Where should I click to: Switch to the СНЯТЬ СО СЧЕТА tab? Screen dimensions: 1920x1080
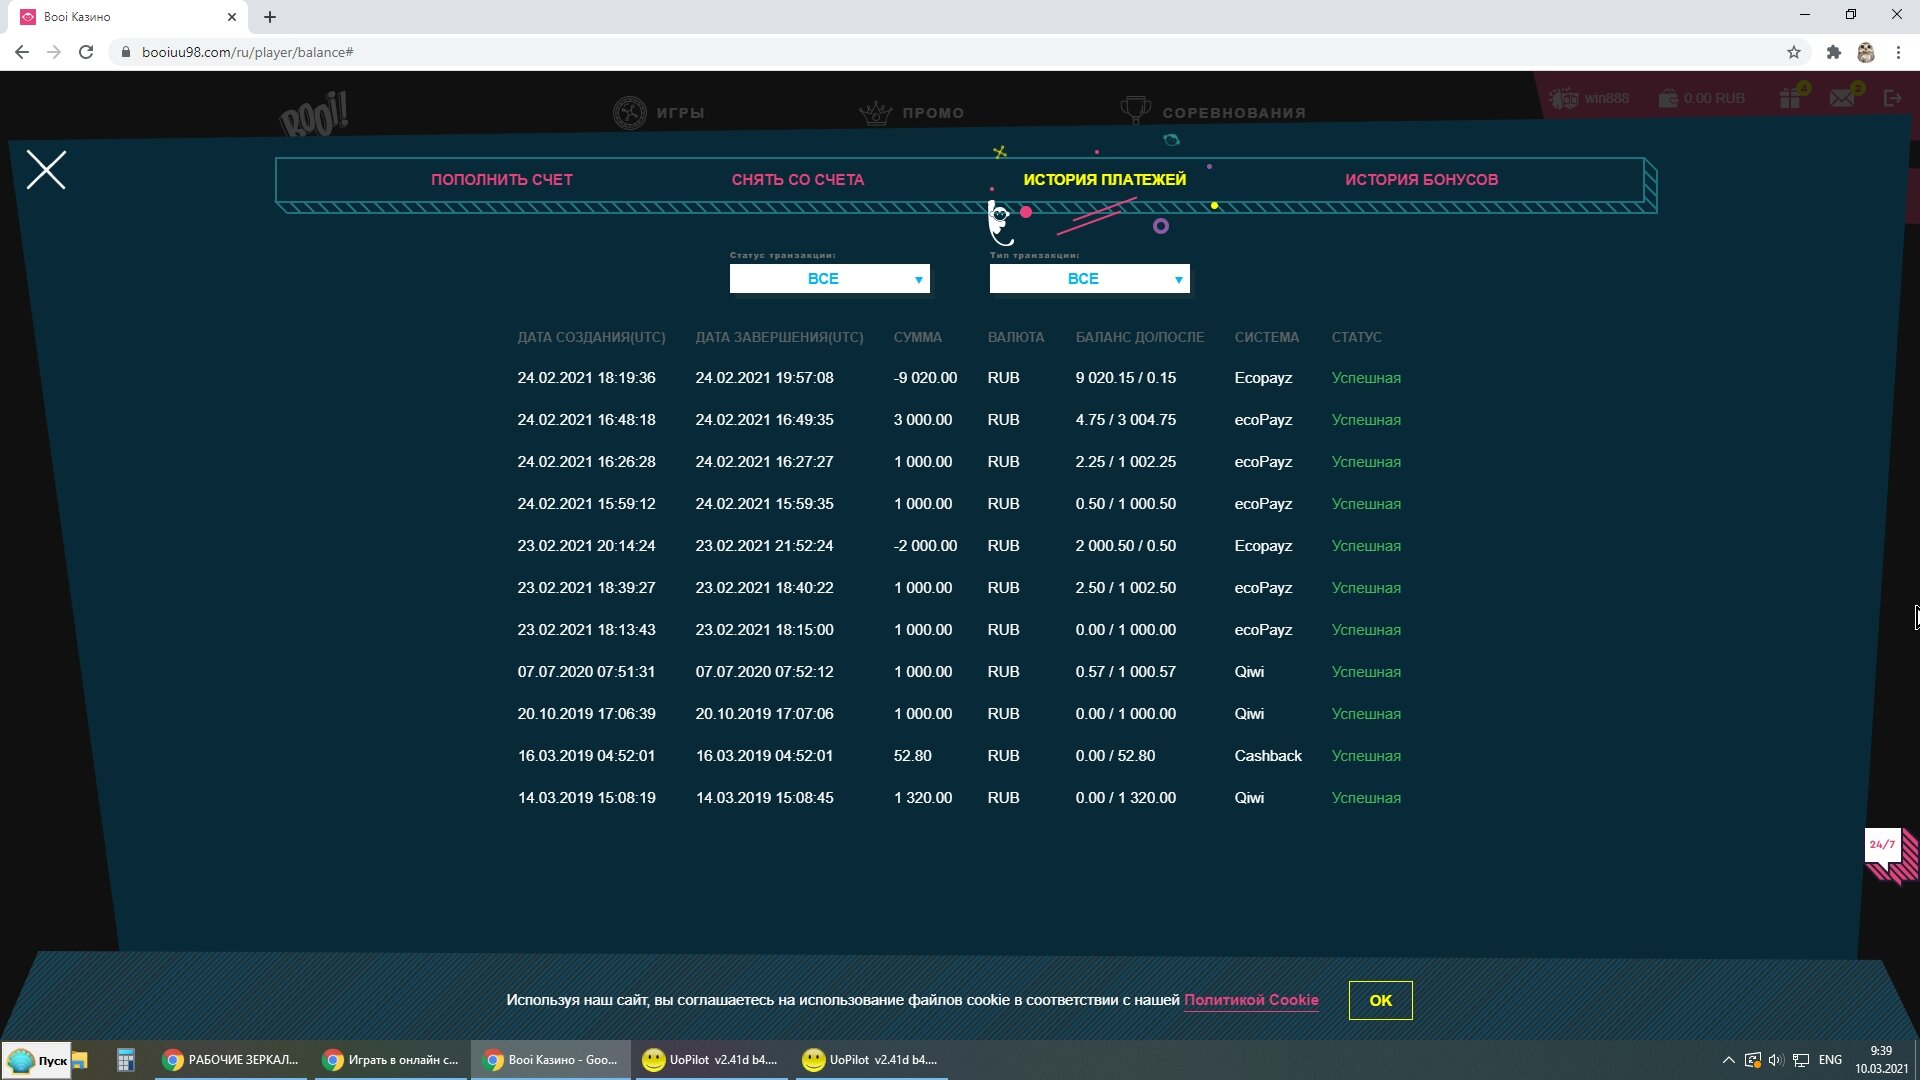[798, 180]
